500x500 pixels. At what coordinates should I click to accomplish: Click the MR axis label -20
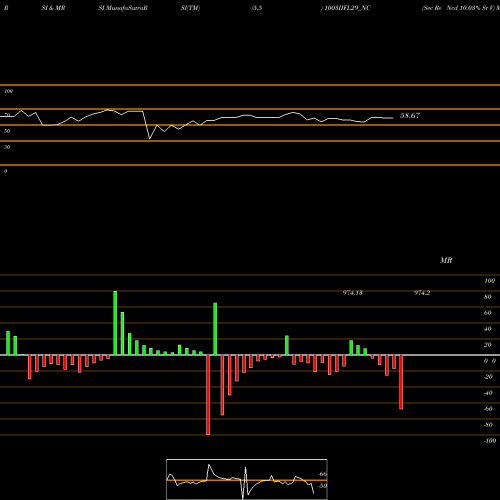click(x=488, y=377)
